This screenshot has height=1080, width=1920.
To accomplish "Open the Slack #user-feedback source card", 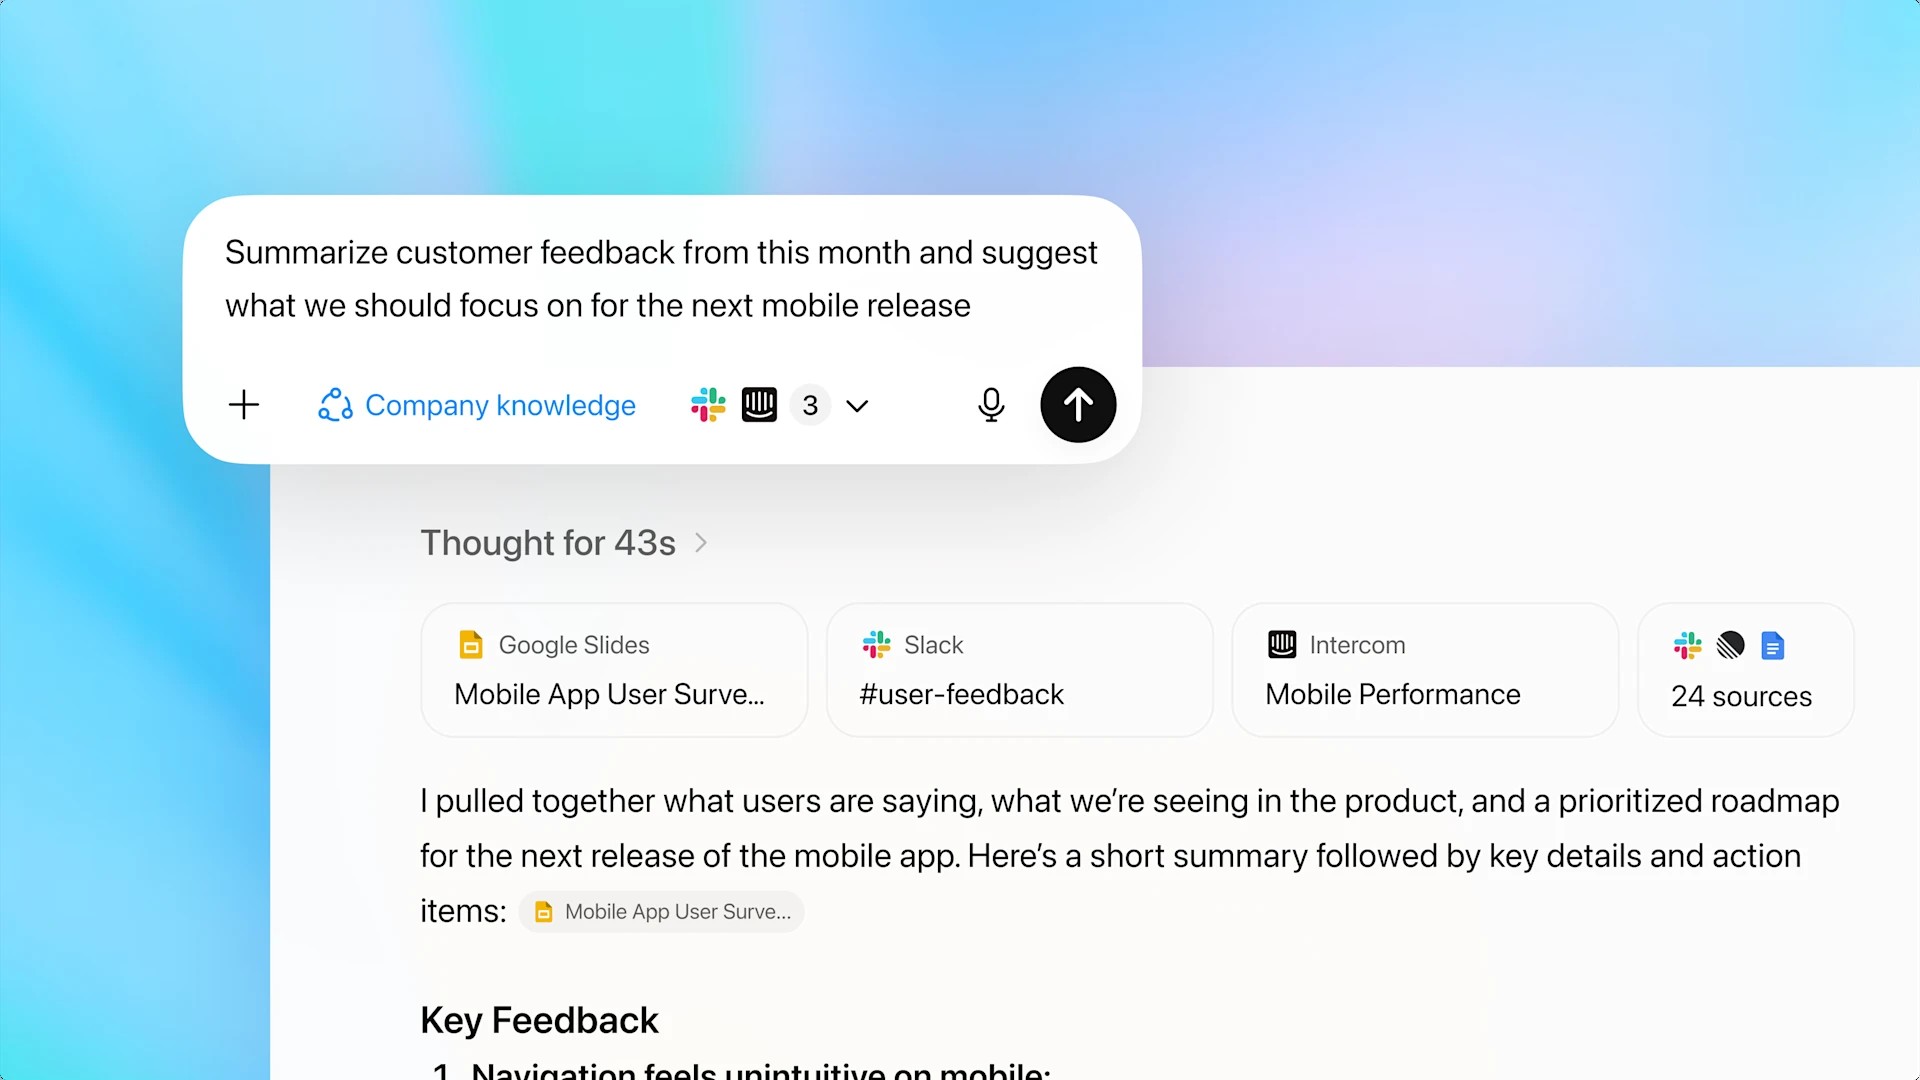I will (x=1019, y=670).
